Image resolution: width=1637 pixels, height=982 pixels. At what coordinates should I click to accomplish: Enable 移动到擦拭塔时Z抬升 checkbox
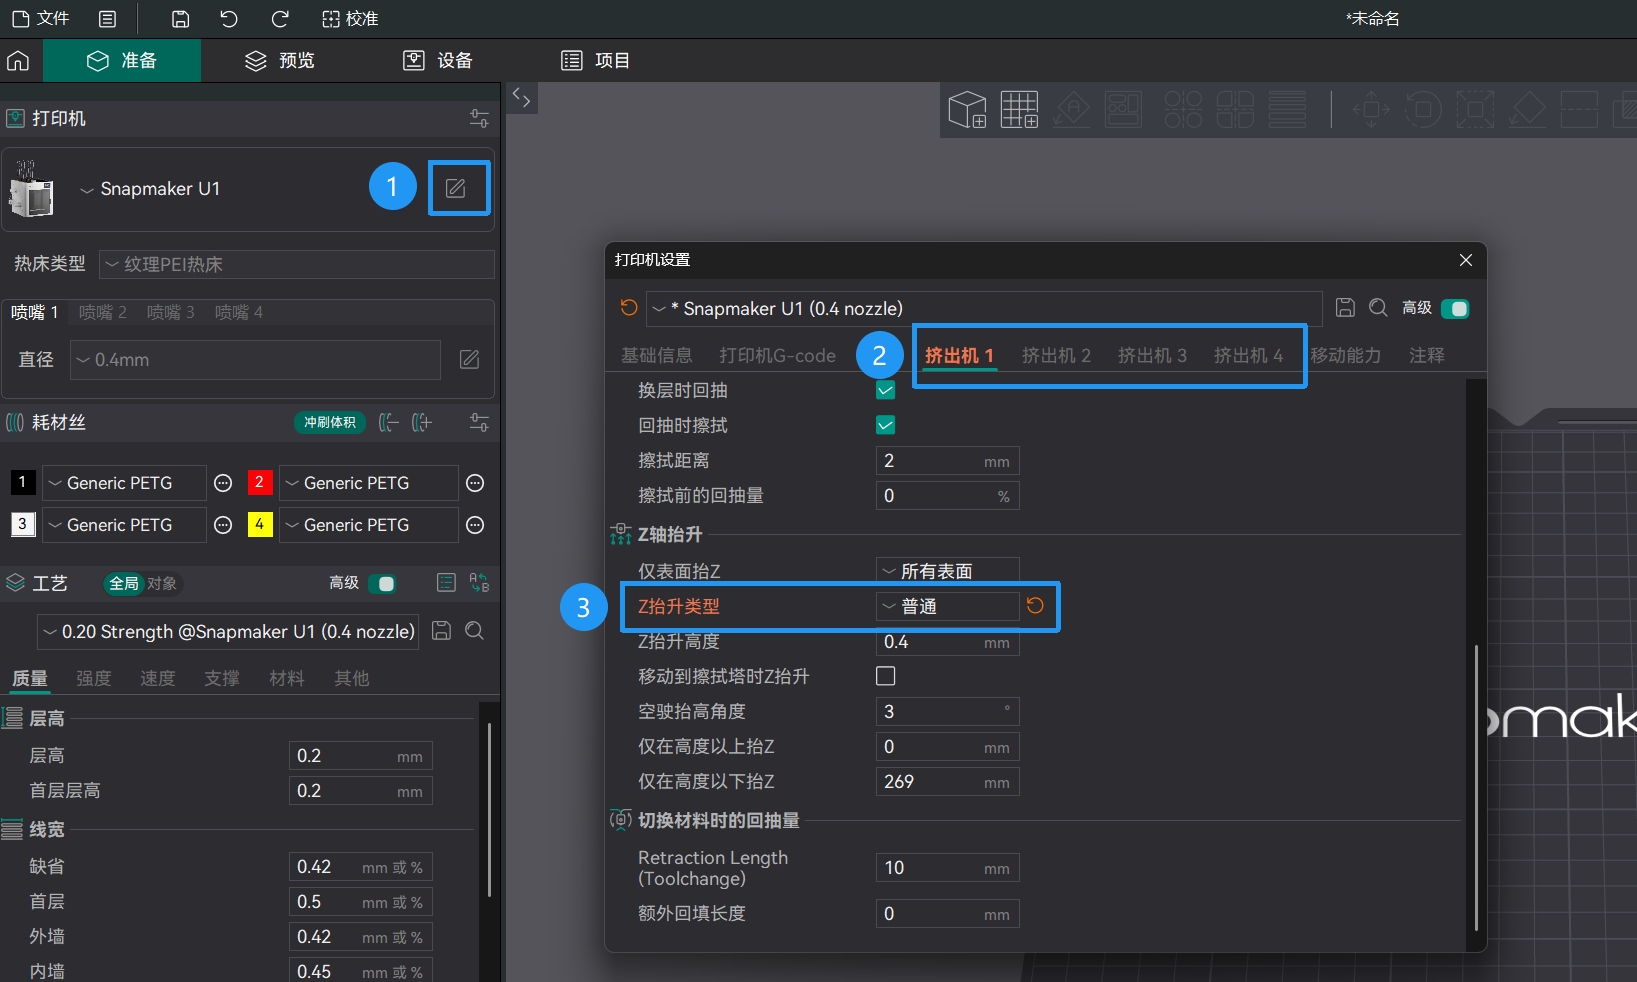885,676
